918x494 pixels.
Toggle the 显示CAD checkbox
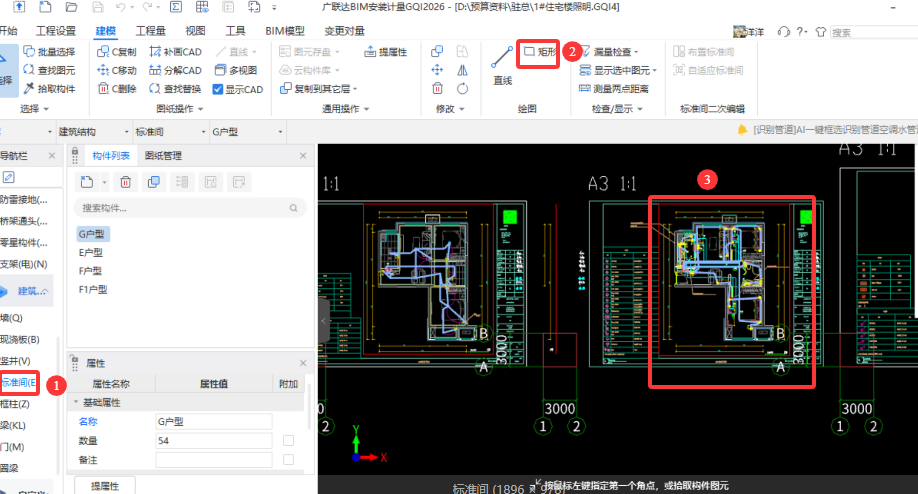coord(218,90)
